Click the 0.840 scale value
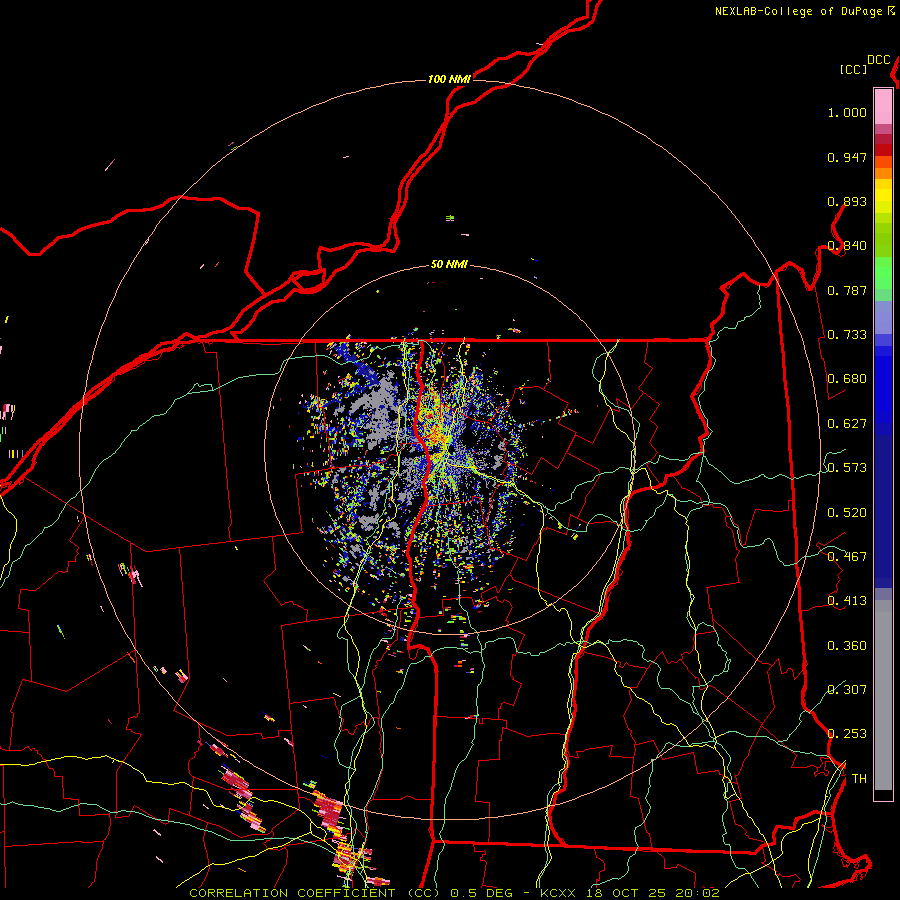This screenshot has height=900, width=900. pyautogui.click(x=847, y=246)
